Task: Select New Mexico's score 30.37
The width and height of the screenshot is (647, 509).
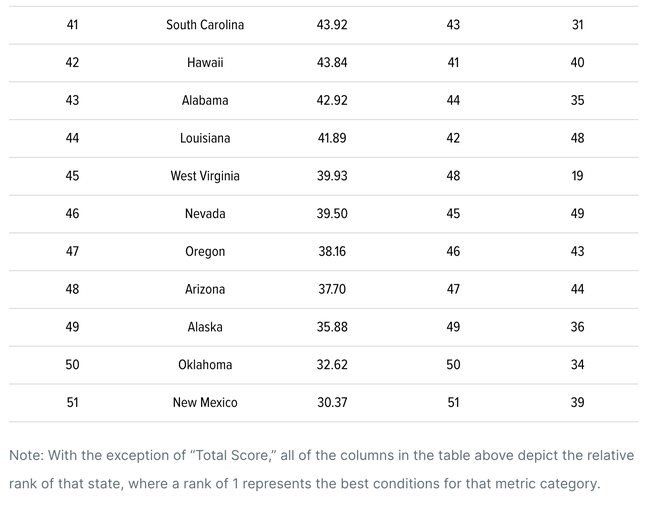Action: point(332,403)
